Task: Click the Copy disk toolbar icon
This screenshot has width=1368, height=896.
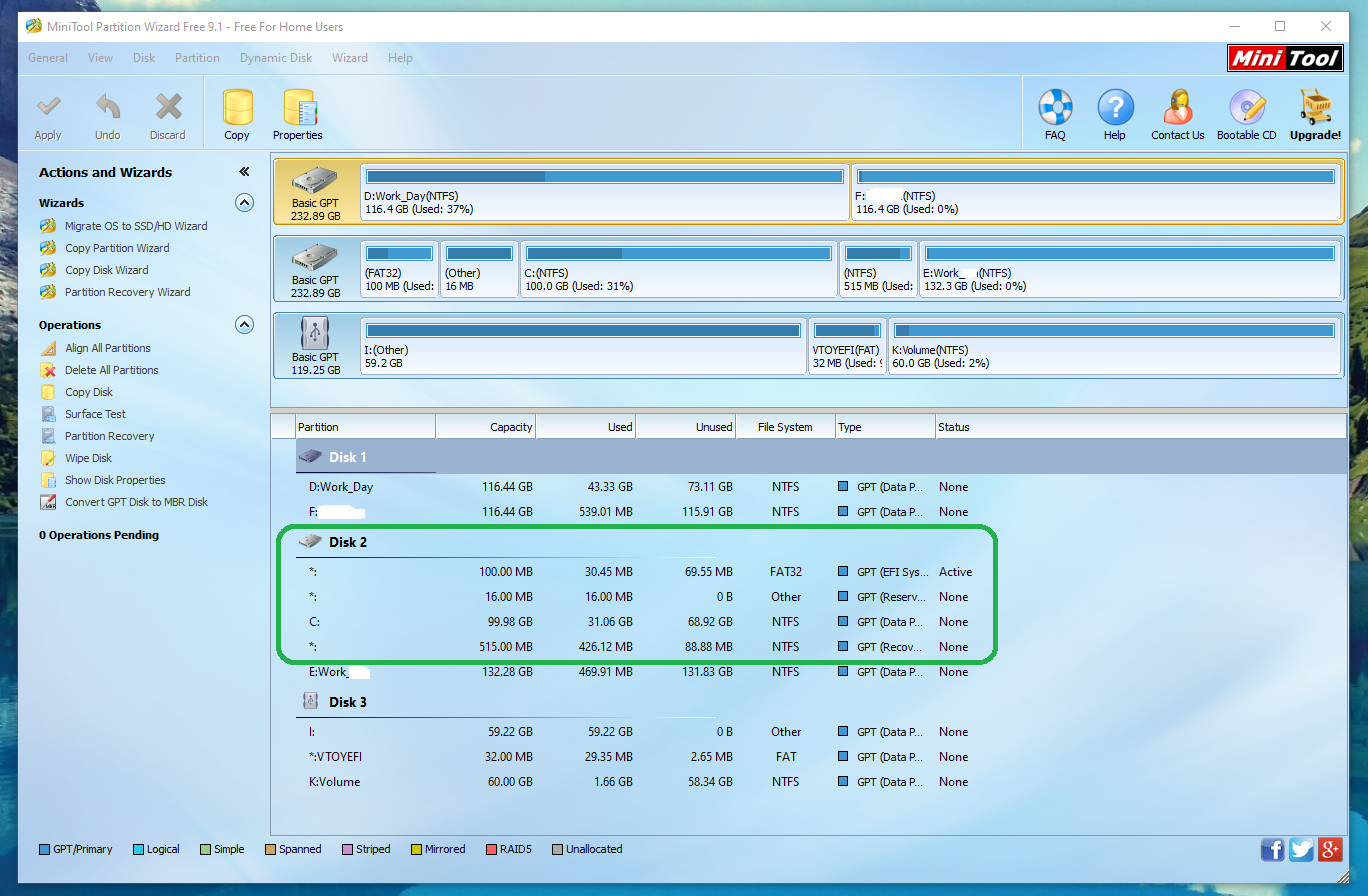Action: [x=237, y=107]
